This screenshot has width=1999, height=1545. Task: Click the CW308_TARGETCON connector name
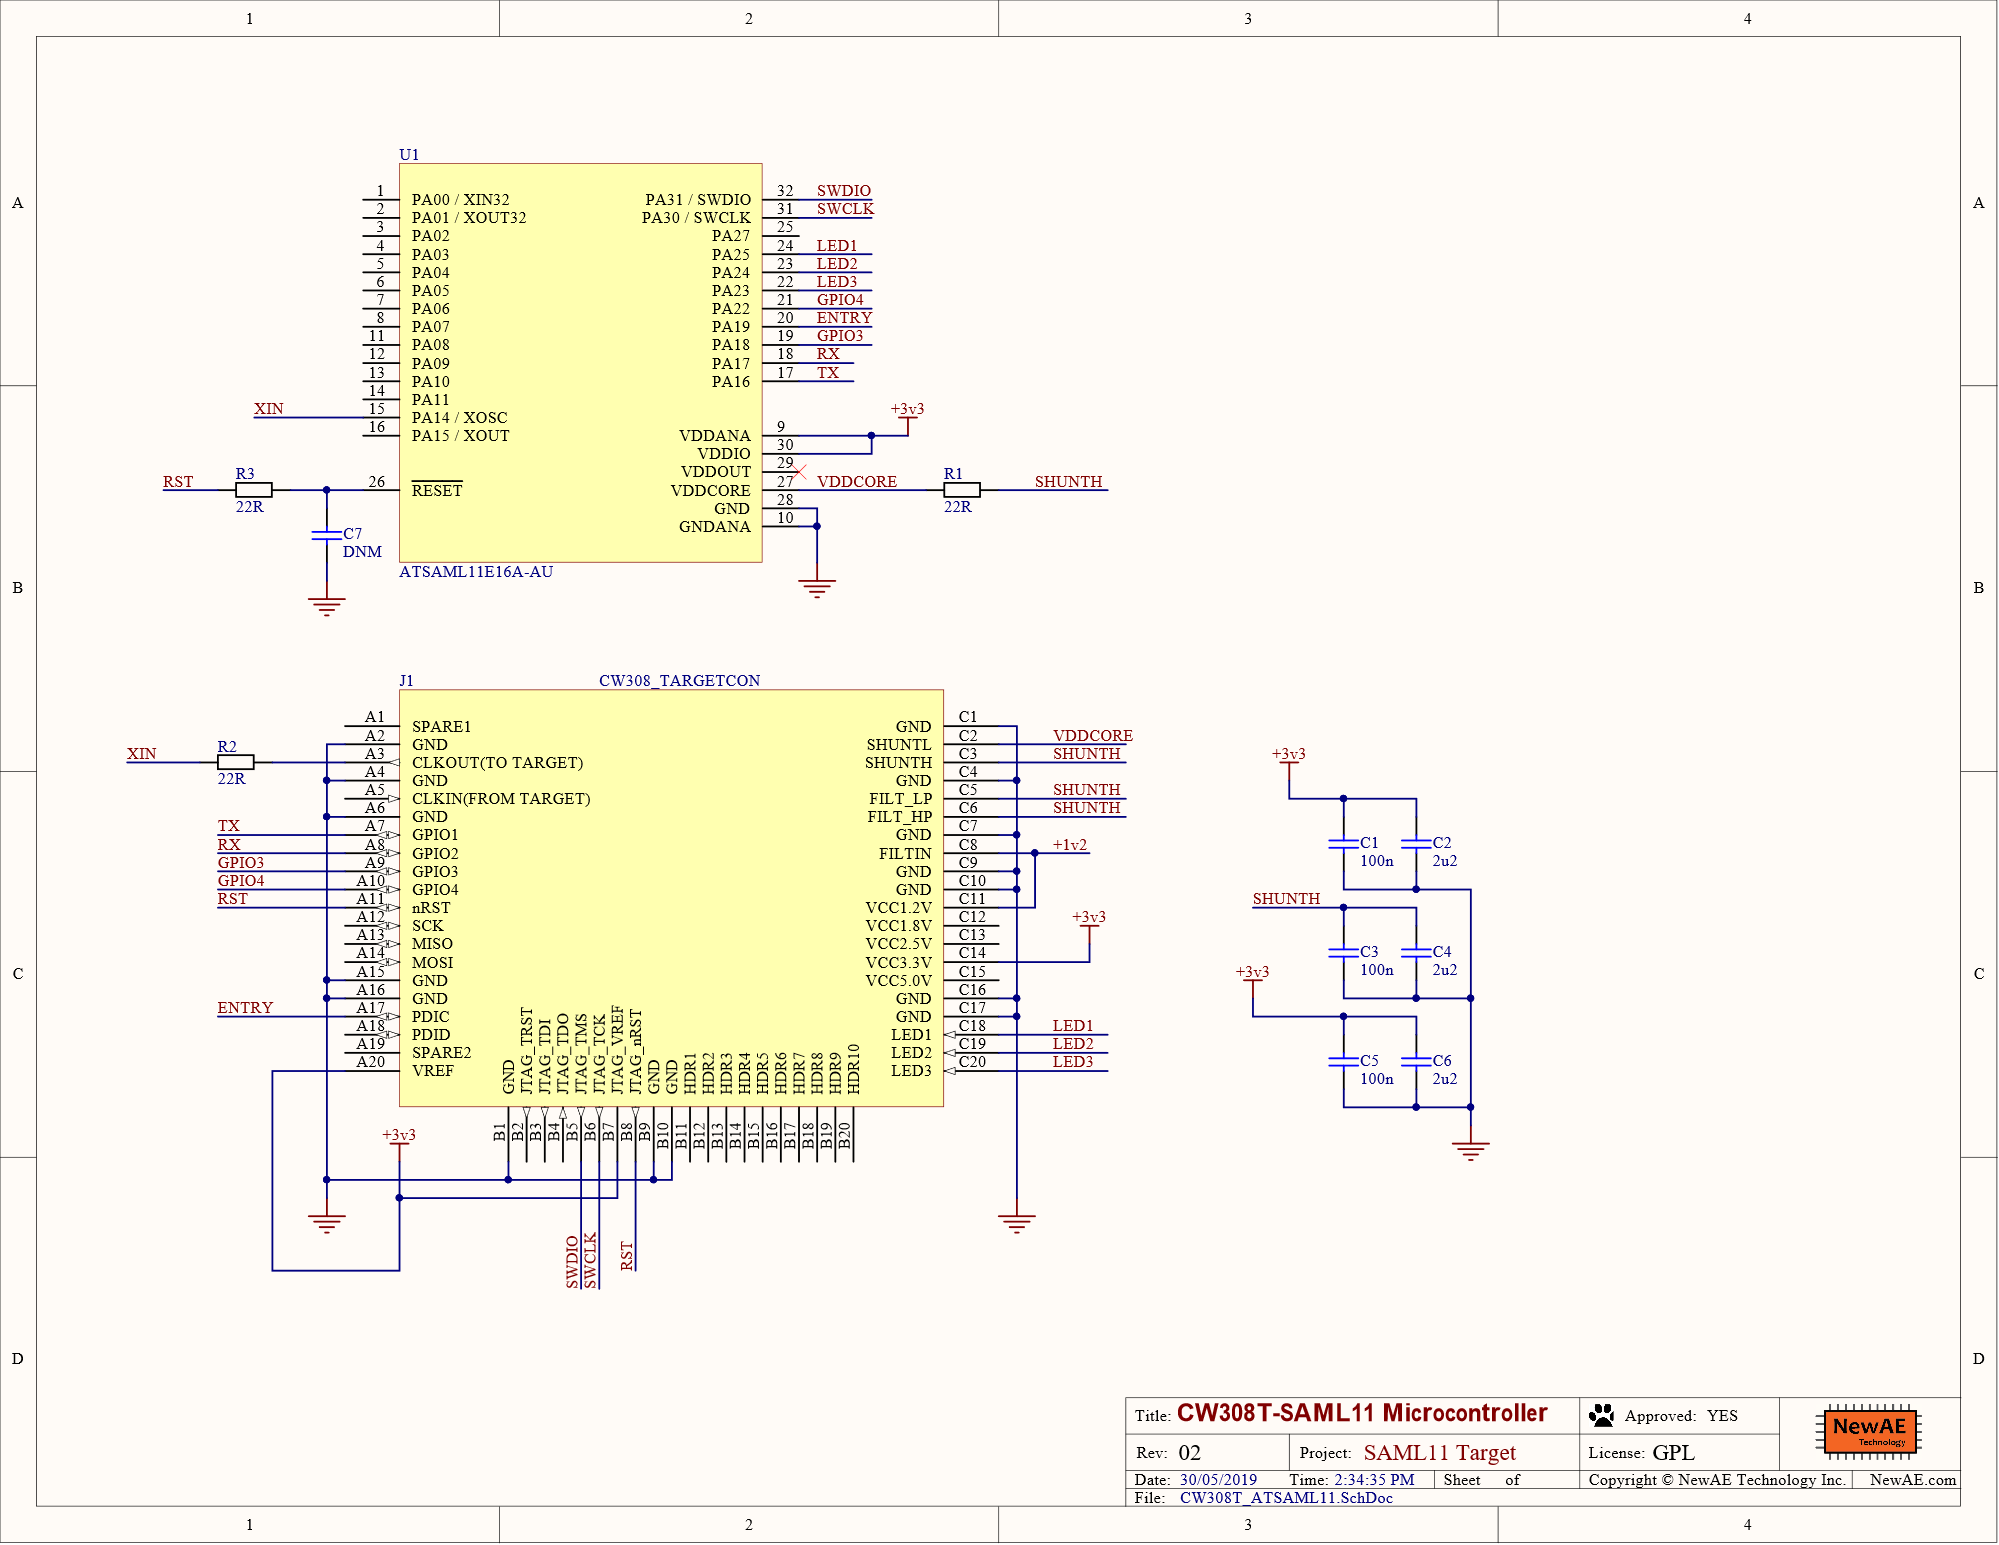(679, 680)
